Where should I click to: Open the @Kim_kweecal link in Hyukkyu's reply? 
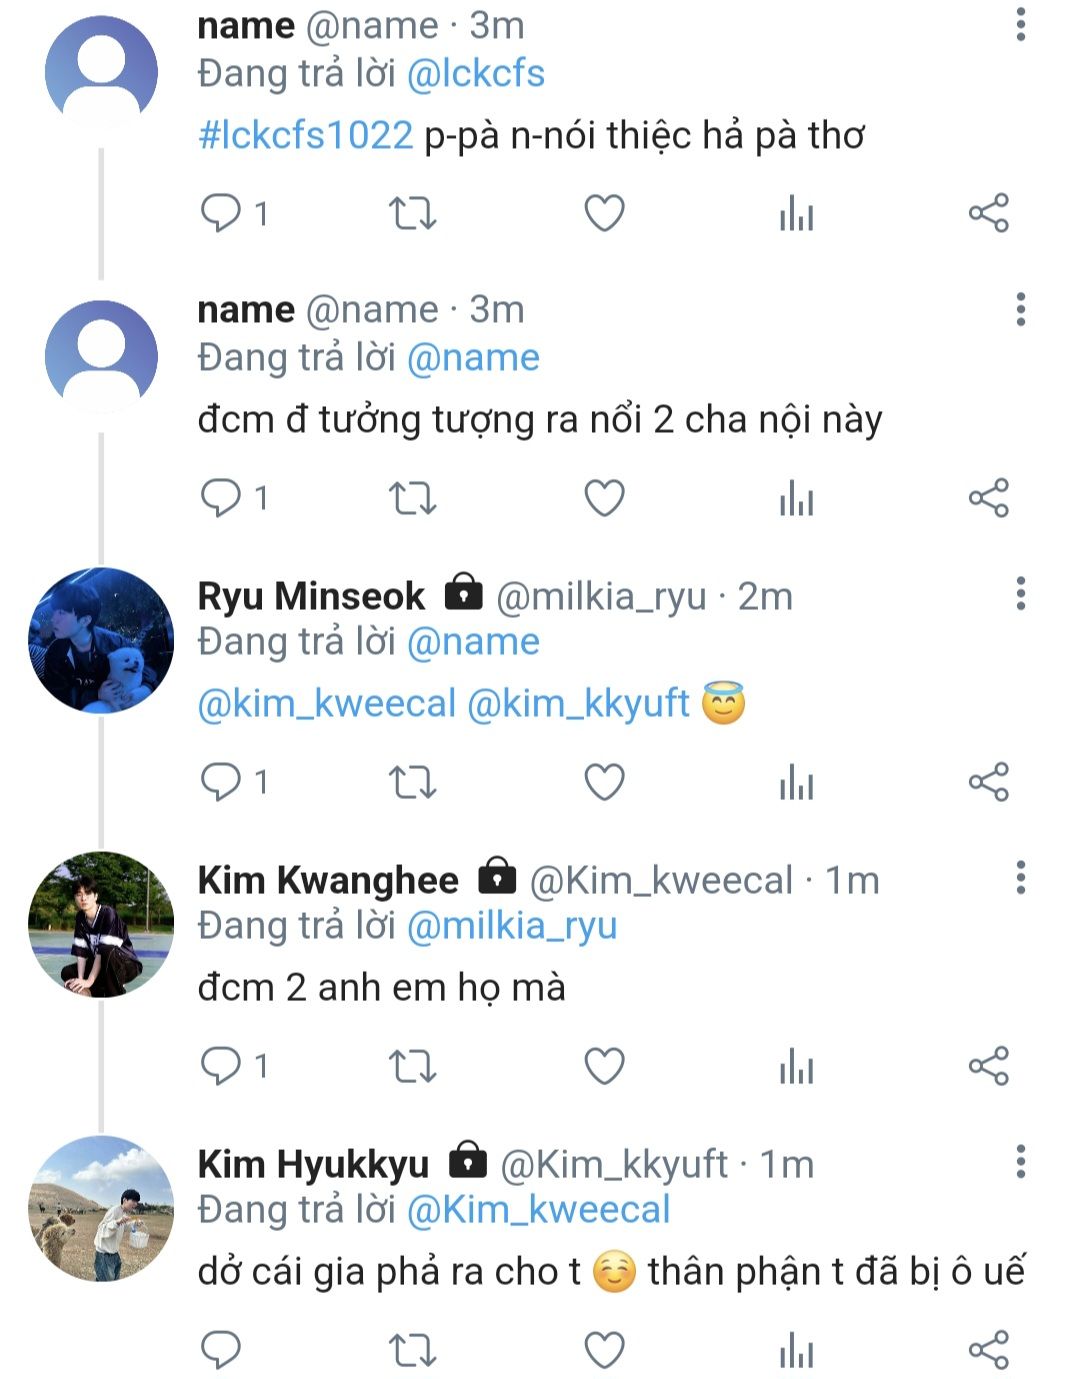pos(538,1210)
